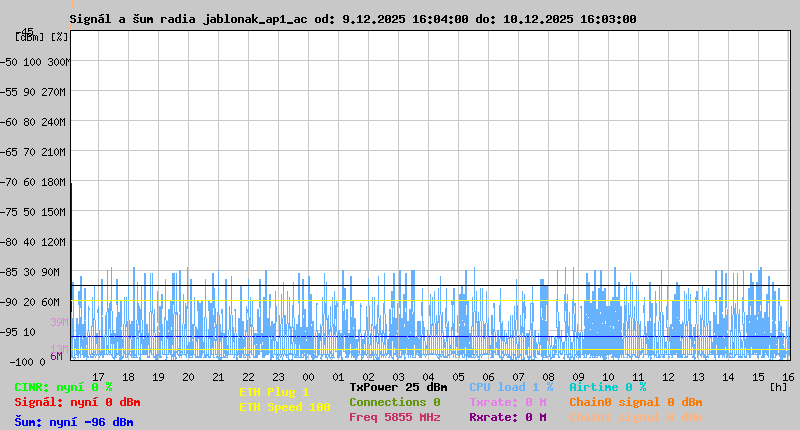Click the 'ETH Plug 1' legend text
This screenshot has height=430, width=800.
[274, 392]
